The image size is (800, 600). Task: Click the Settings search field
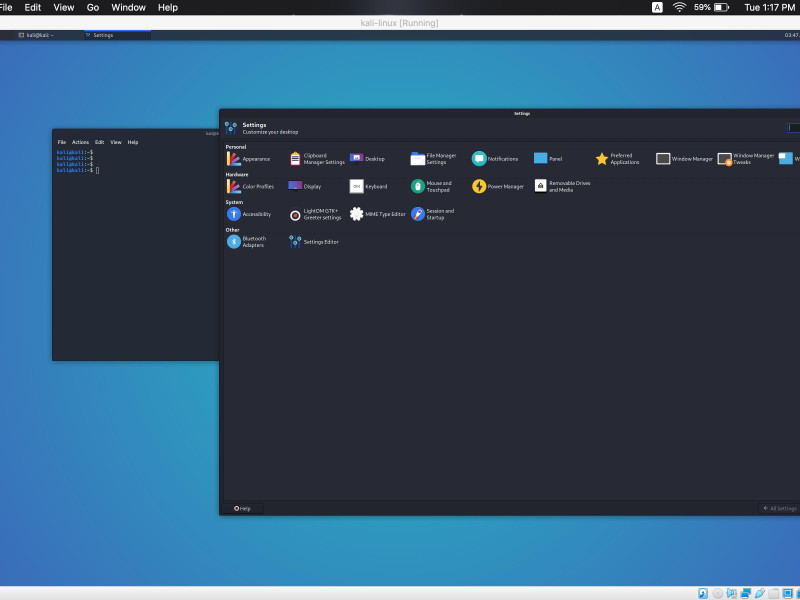(794, 128)
